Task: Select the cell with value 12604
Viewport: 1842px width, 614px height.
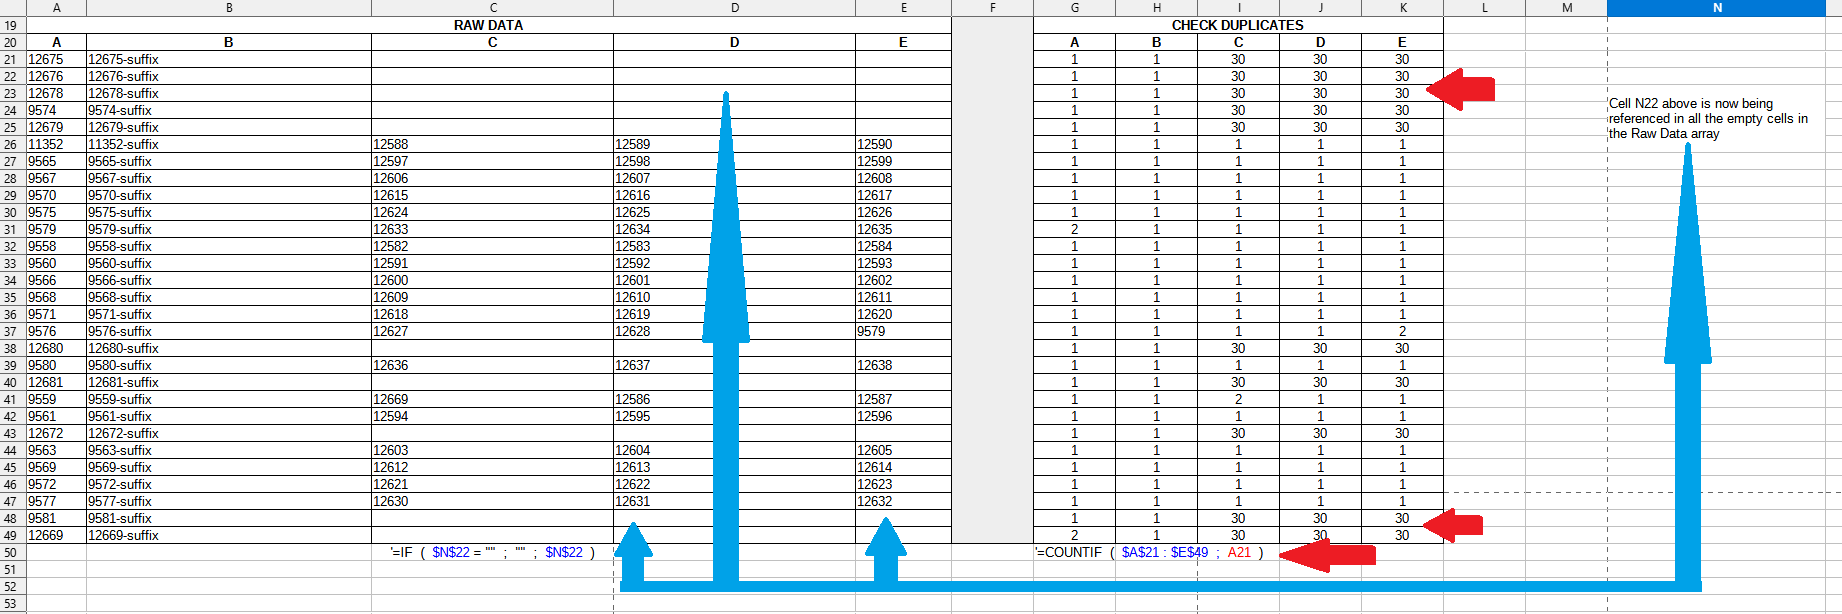Action: [734, 450]
